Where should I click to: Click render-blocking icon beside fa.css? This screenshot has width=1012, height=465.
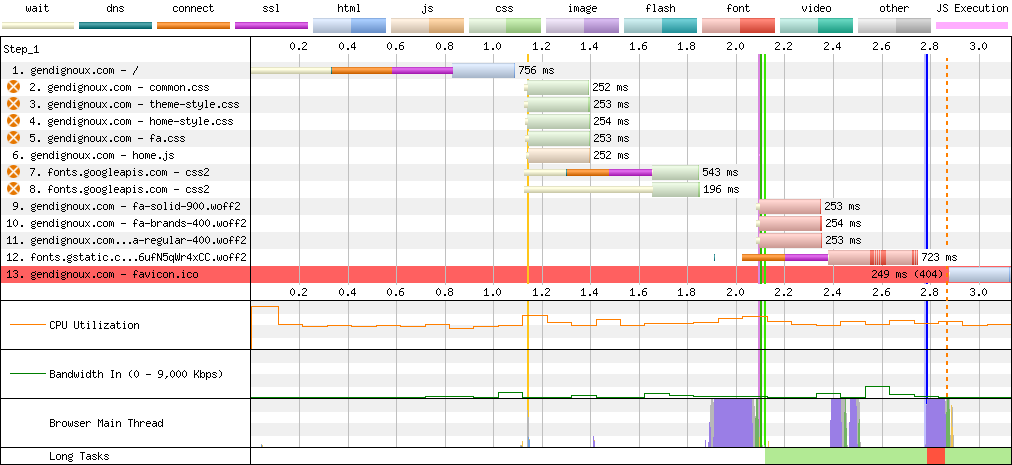click(x=13, y=138)
